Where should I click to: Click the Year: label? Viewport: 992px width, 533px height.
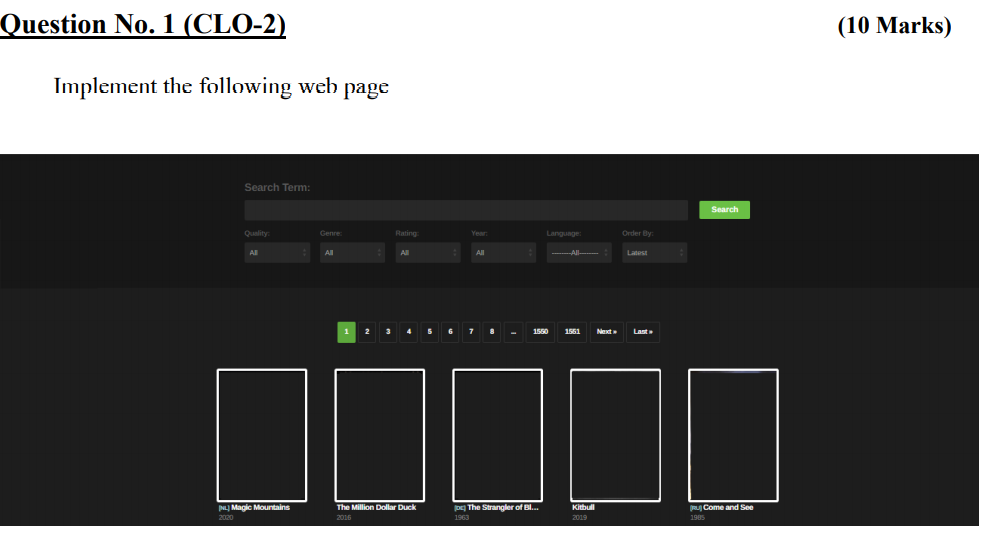[479, 234]
